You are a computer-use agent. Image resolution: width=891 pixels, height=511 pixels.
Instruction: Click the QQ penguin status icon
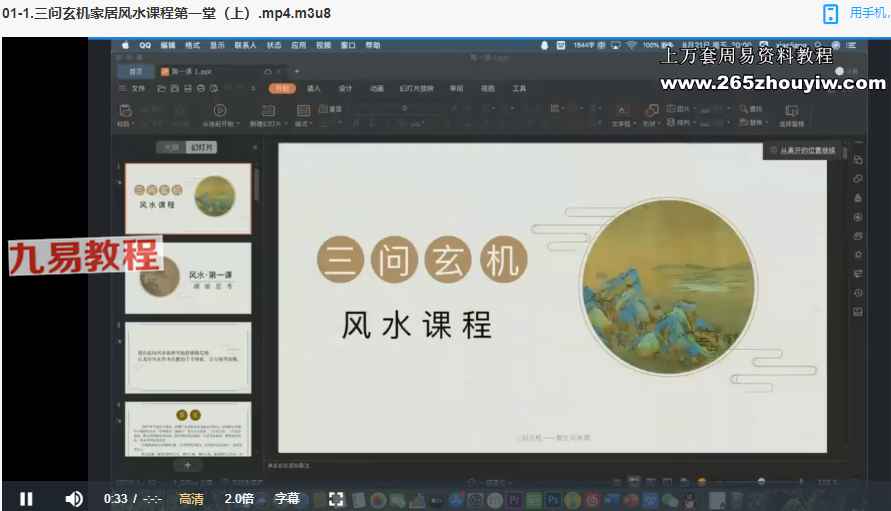(x=544, y=45)
